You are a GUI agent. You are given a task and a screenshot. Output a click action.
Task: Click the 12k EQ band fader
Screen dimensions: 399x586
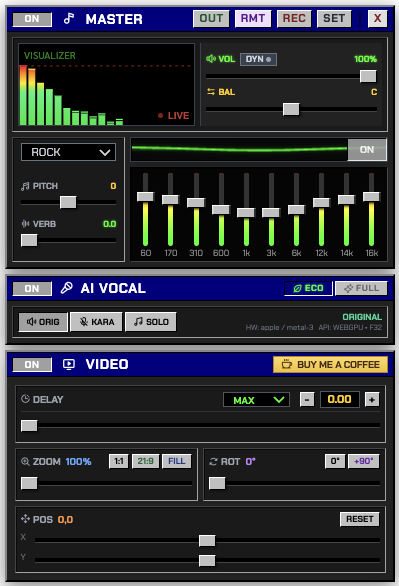(x=321, y=203)
